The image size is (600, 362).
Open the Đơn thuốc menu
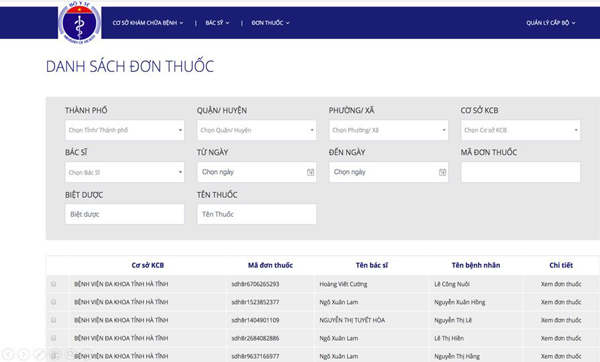point(270,23)
